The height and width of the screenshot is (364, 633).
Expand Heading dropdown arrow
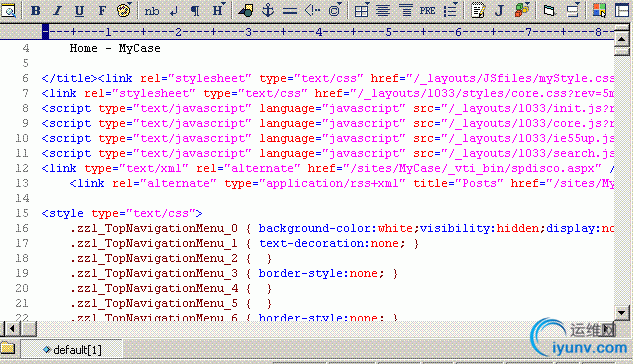click(224, 4)
